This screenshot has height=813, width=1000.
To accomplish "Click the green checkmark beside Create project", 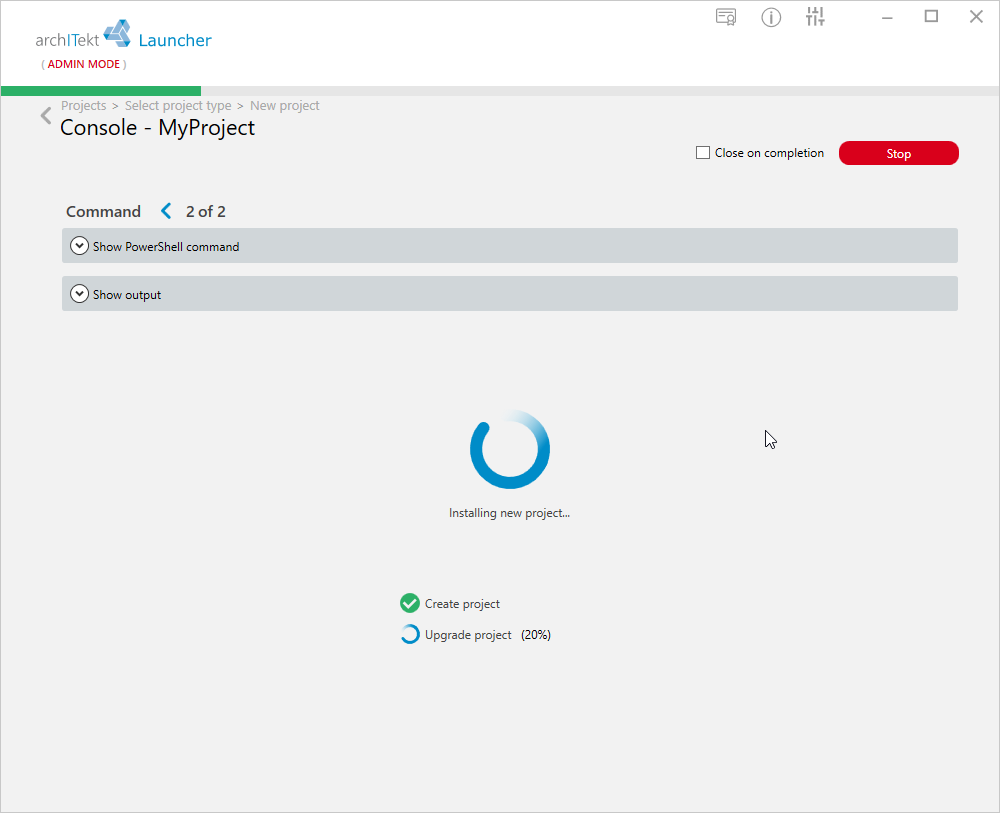I will click(x=409, y=603).
